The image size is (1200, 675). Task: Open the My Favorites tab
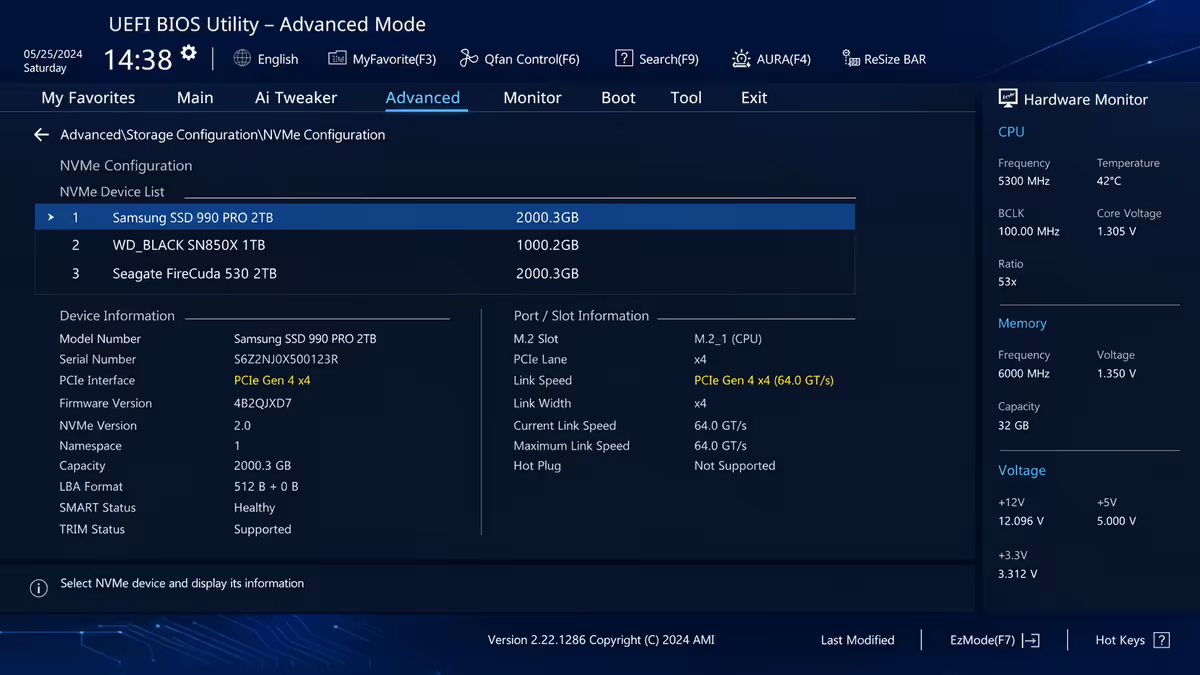[x=88, y=97]
